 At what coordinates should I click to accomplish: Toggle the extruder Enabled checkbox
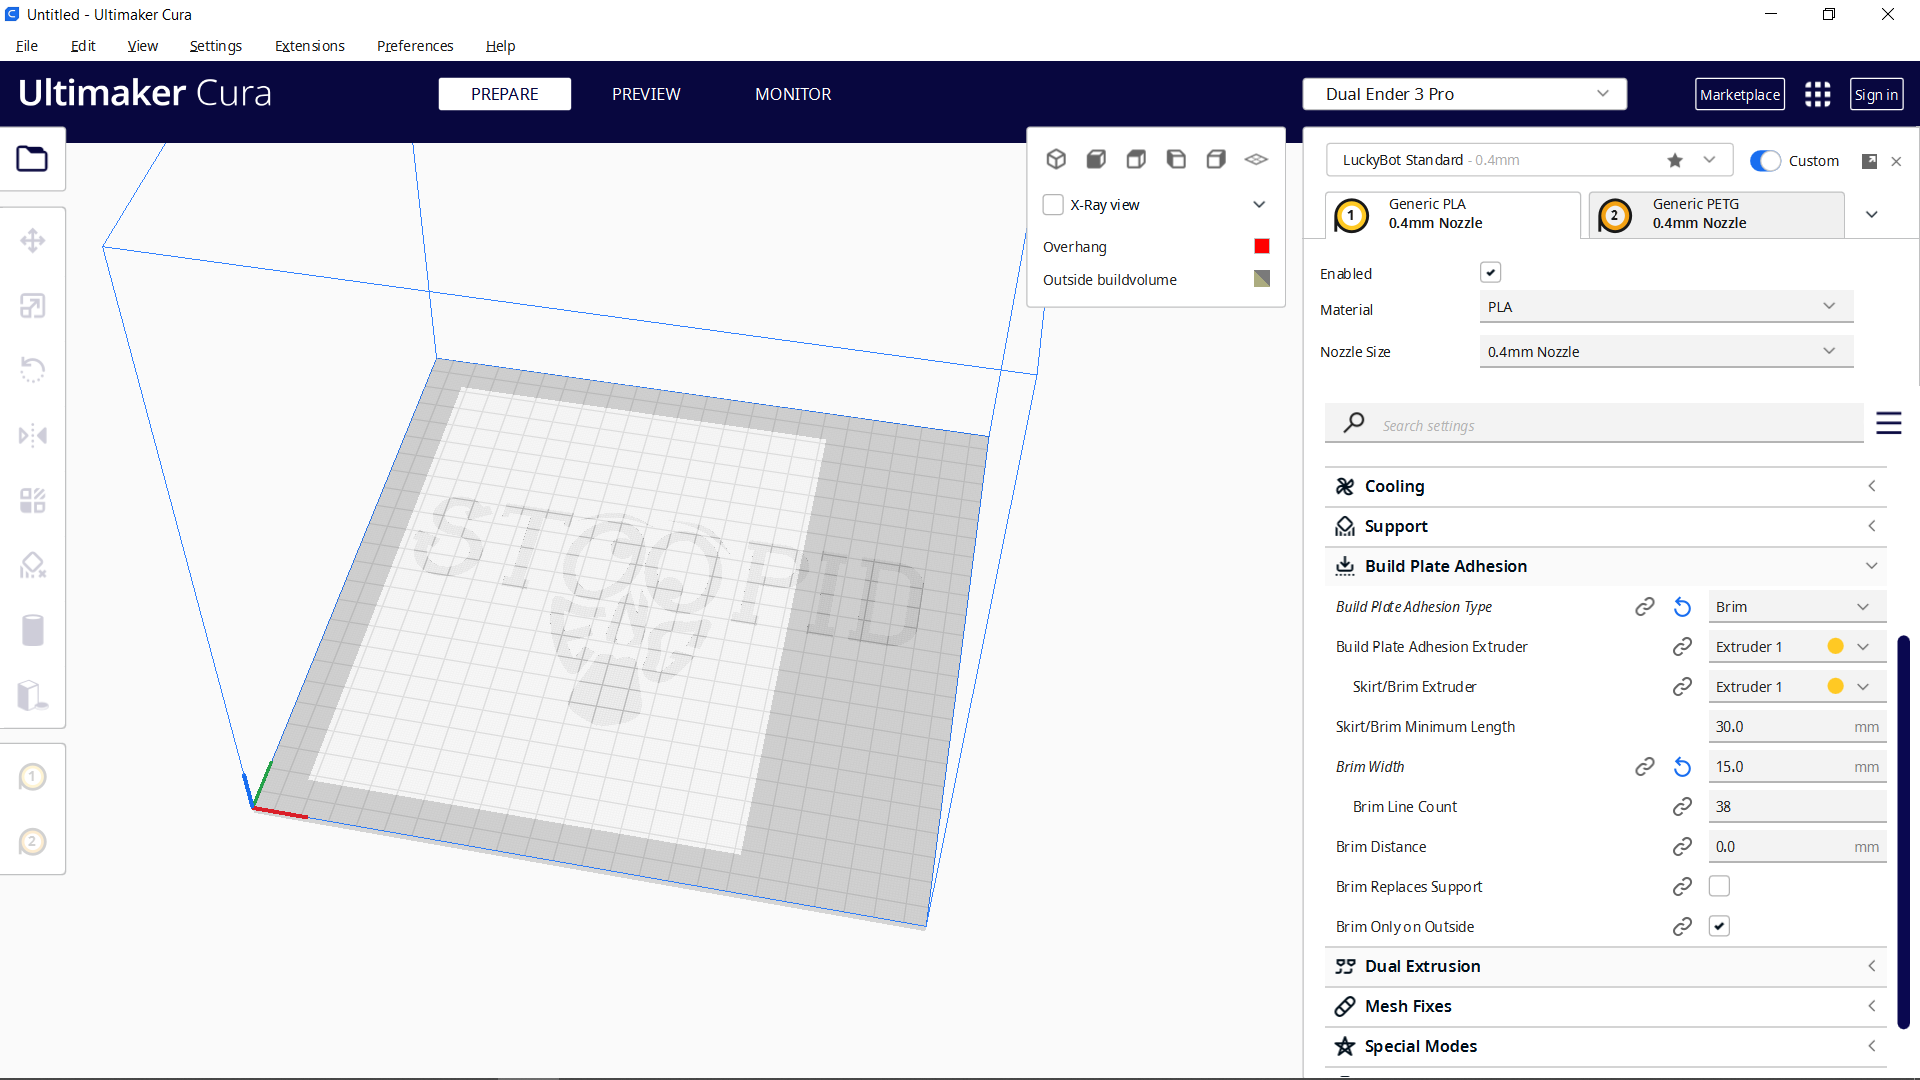tap(1490, 273)
